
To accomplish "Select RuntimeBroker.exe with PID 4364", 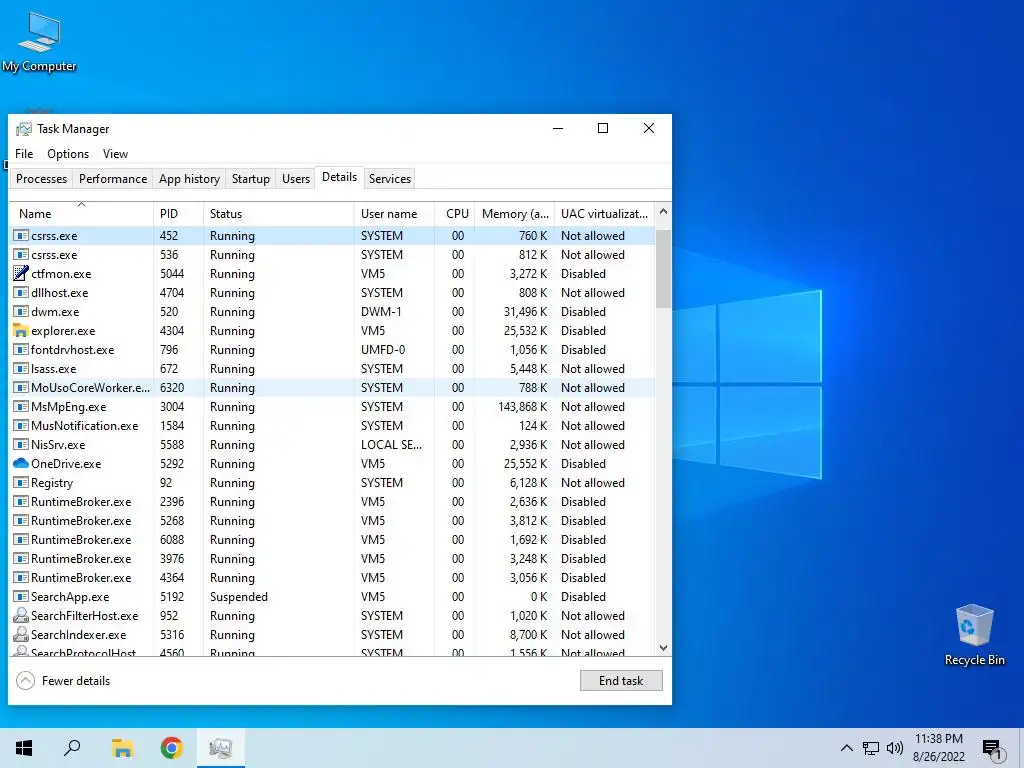I will (x=332, y=577).
